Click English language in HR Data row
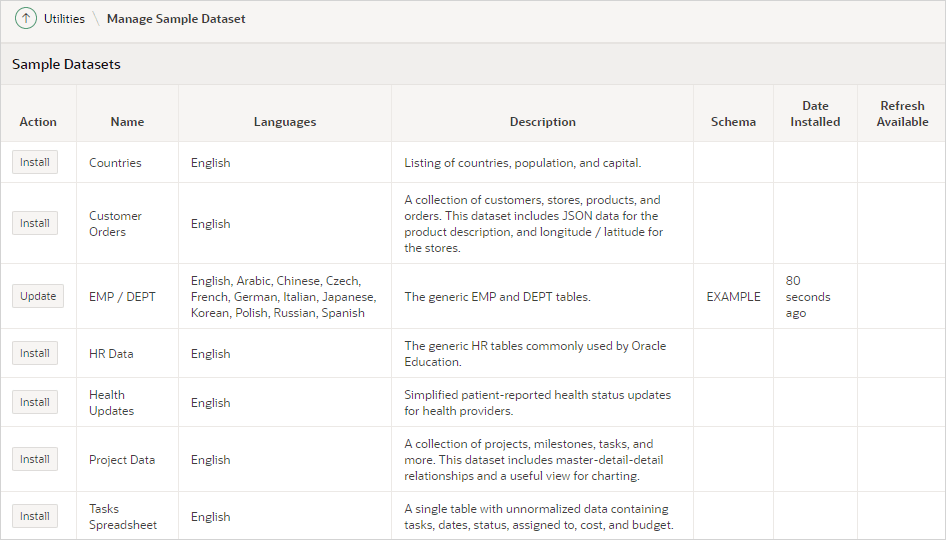 (211, 354)
